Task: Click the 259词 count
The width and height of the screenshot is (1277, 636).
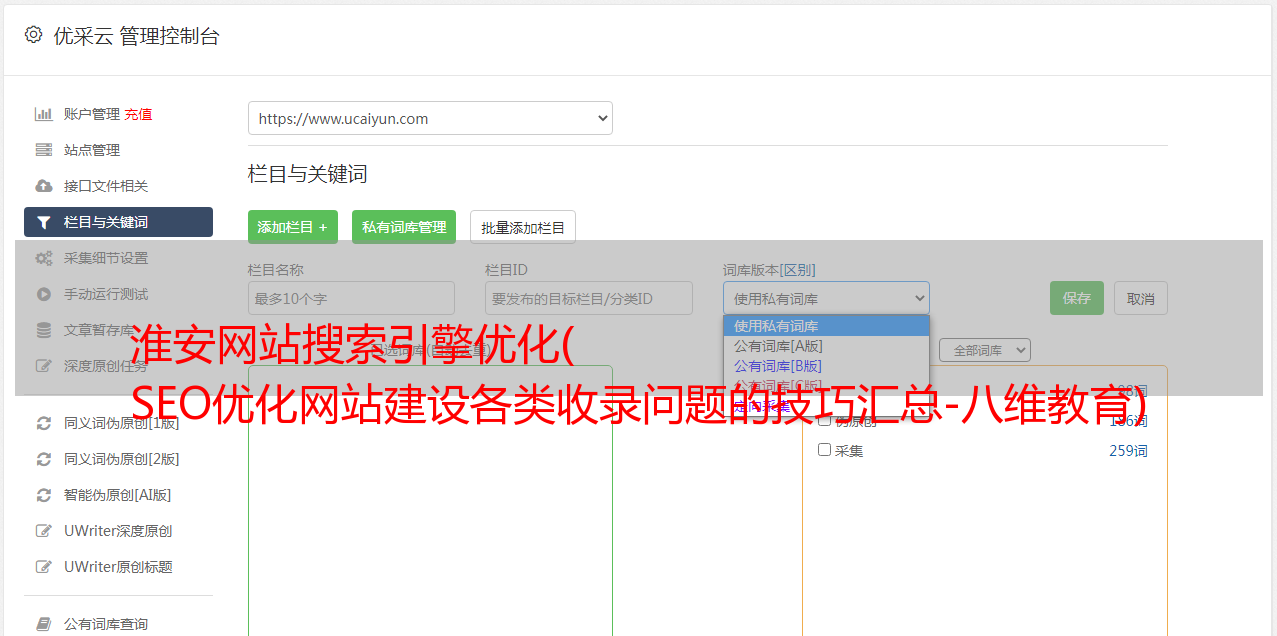Action: coord(1128,451)
